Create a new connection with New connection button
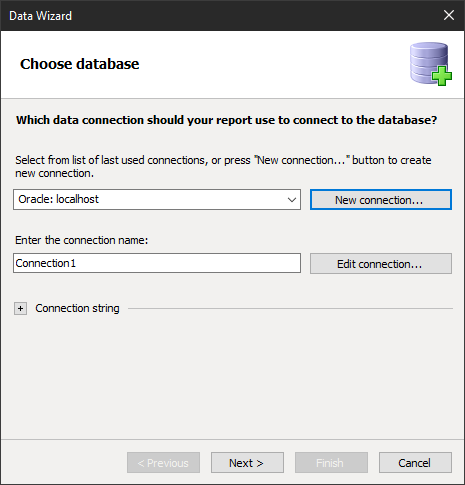 381,200
